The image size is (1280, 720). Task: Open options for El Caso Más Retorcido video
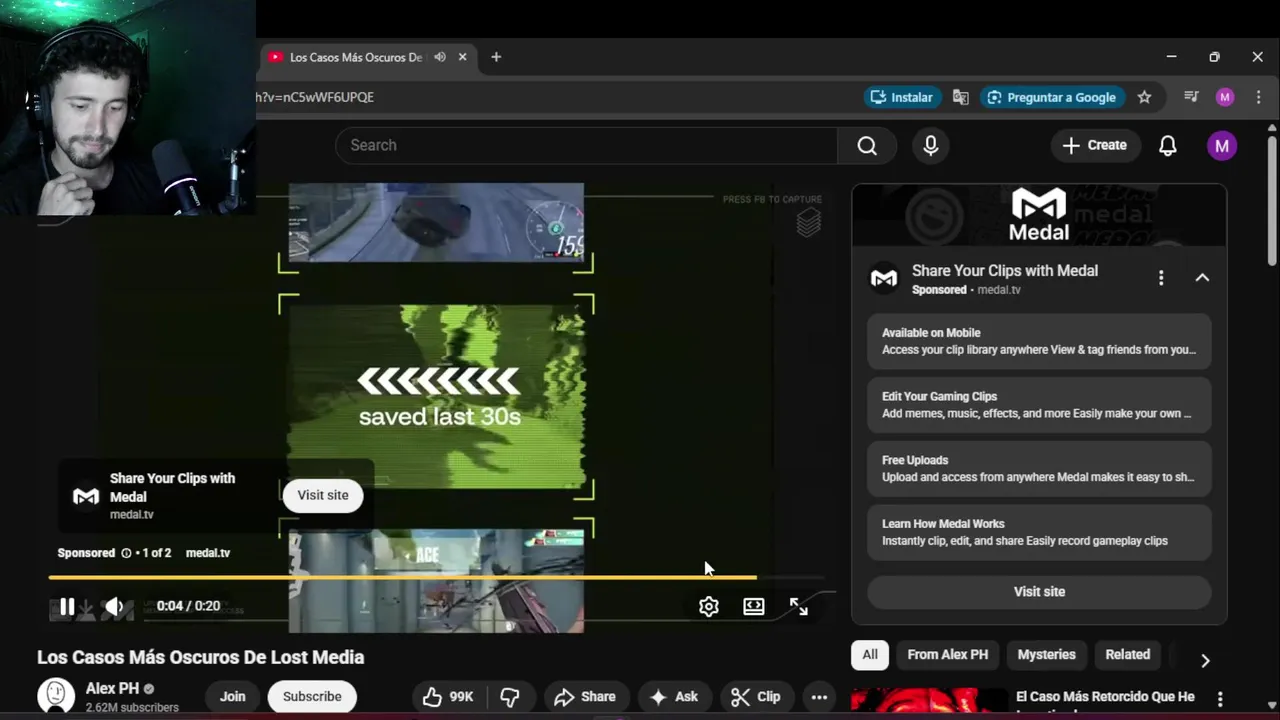click(1220, 698)
